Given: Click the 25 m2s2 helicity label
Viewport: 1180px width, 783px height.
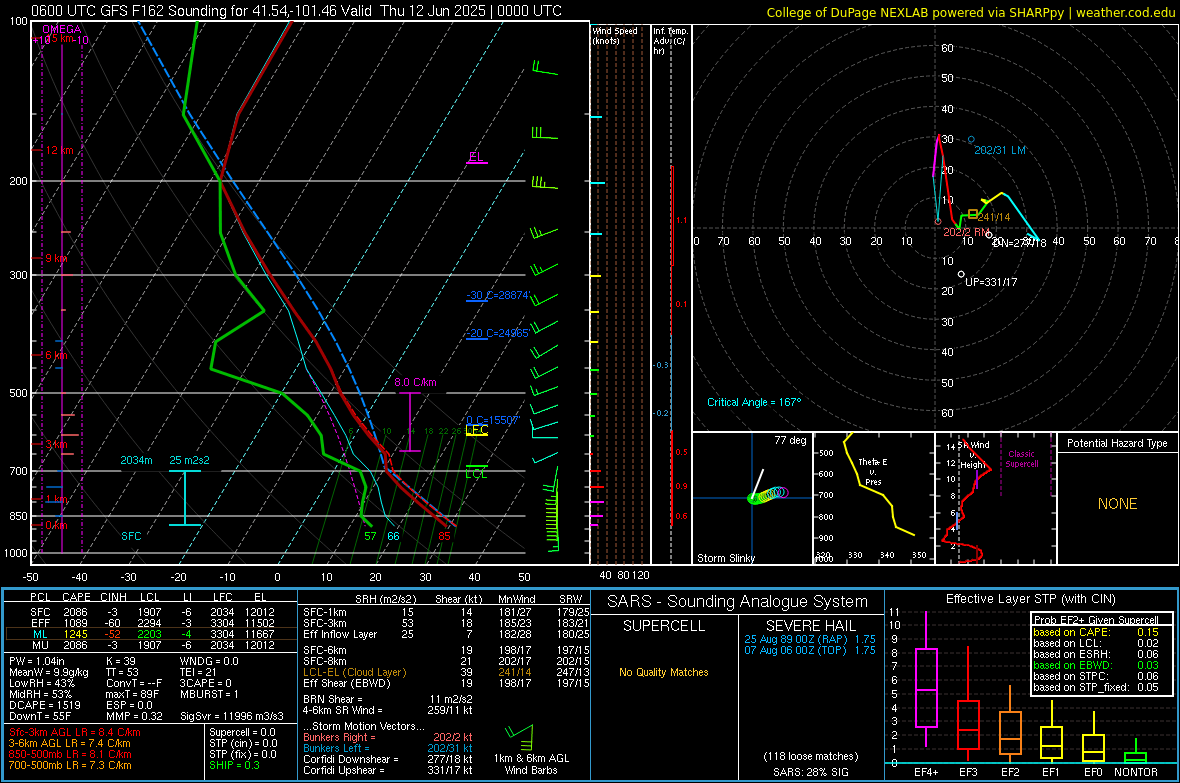Looking at the screenshot, I should [x=190, y=460].
